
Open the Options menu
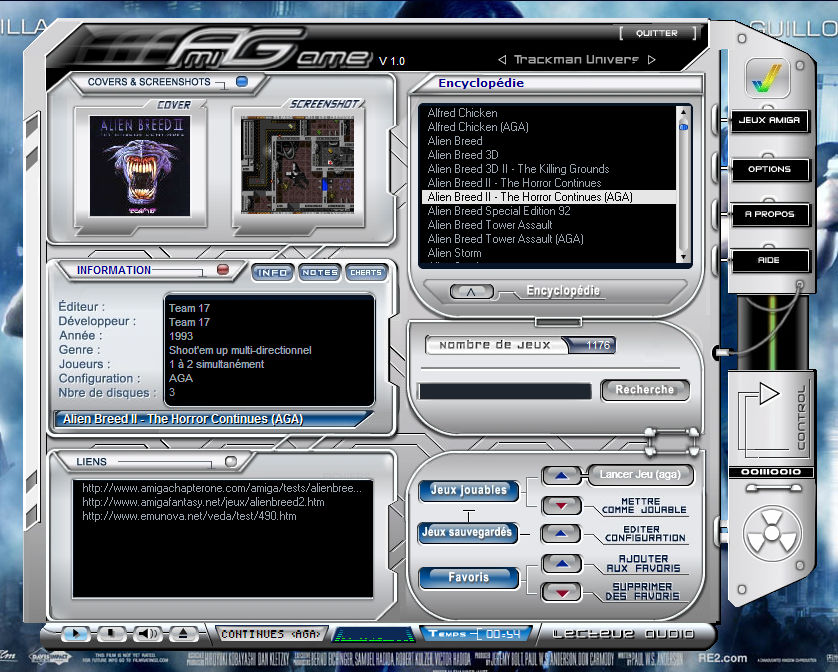(x=769, y=169)
